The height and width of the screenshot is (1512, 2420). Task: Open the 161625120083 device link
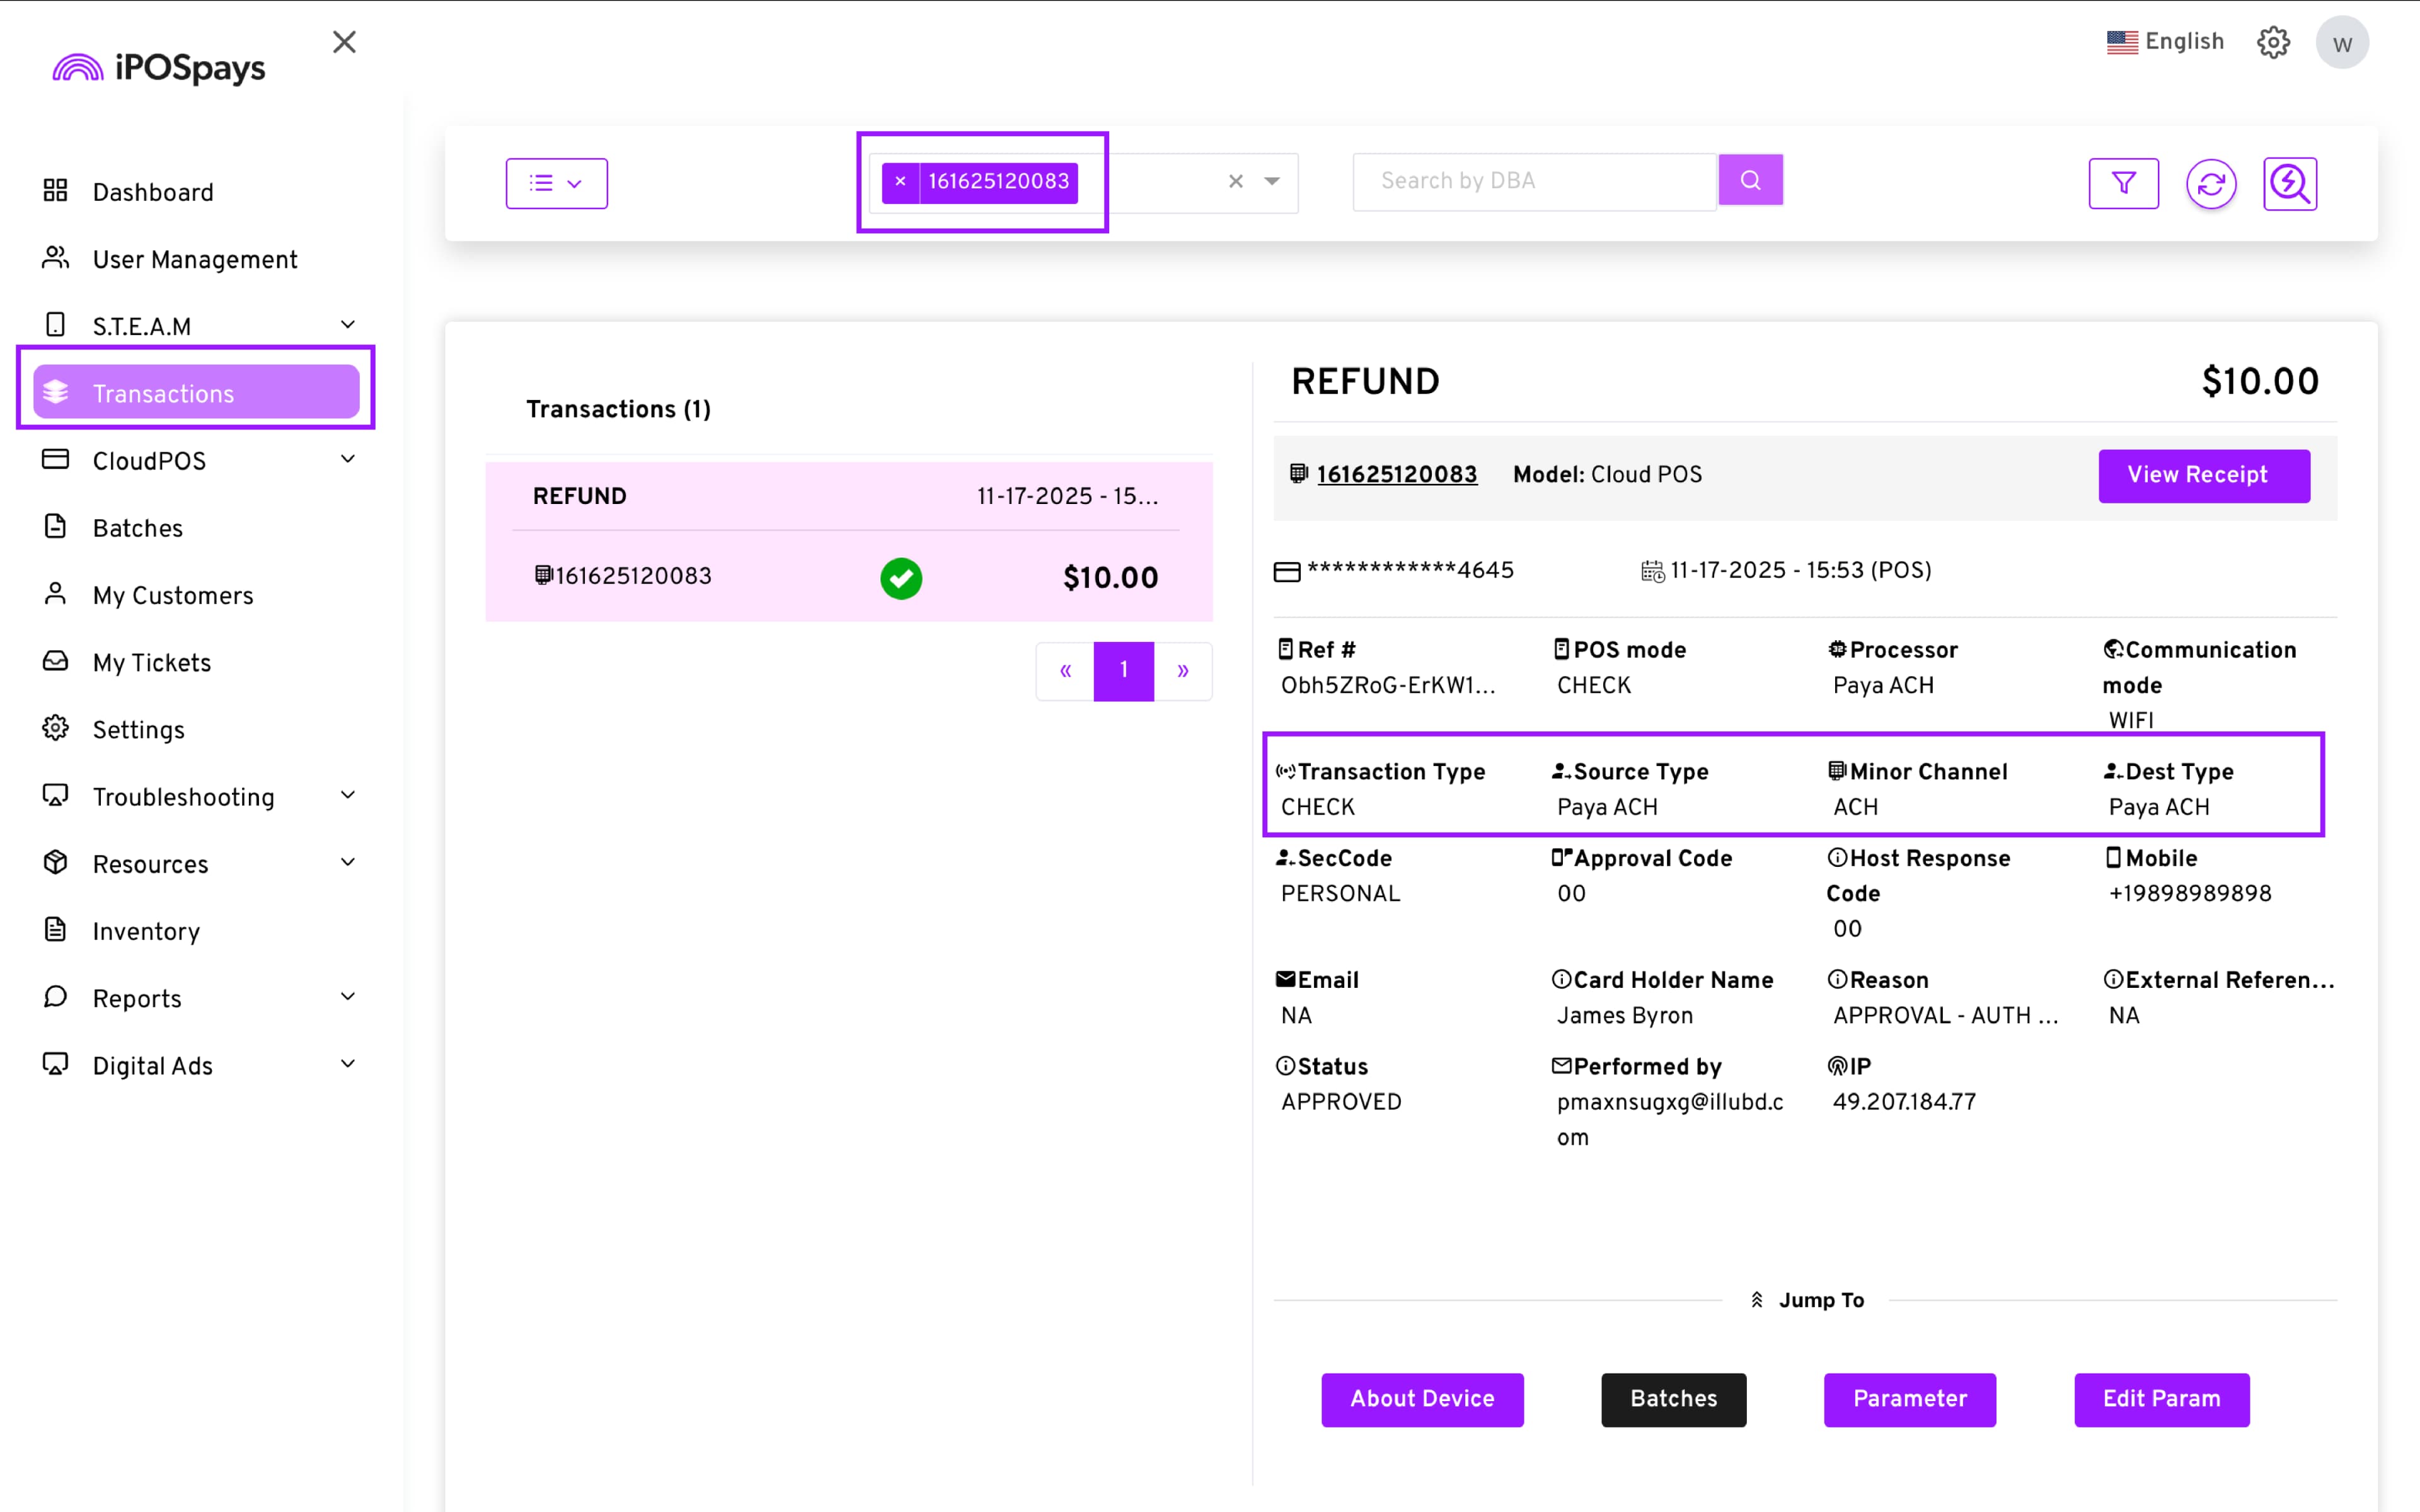pos(1396,475)
